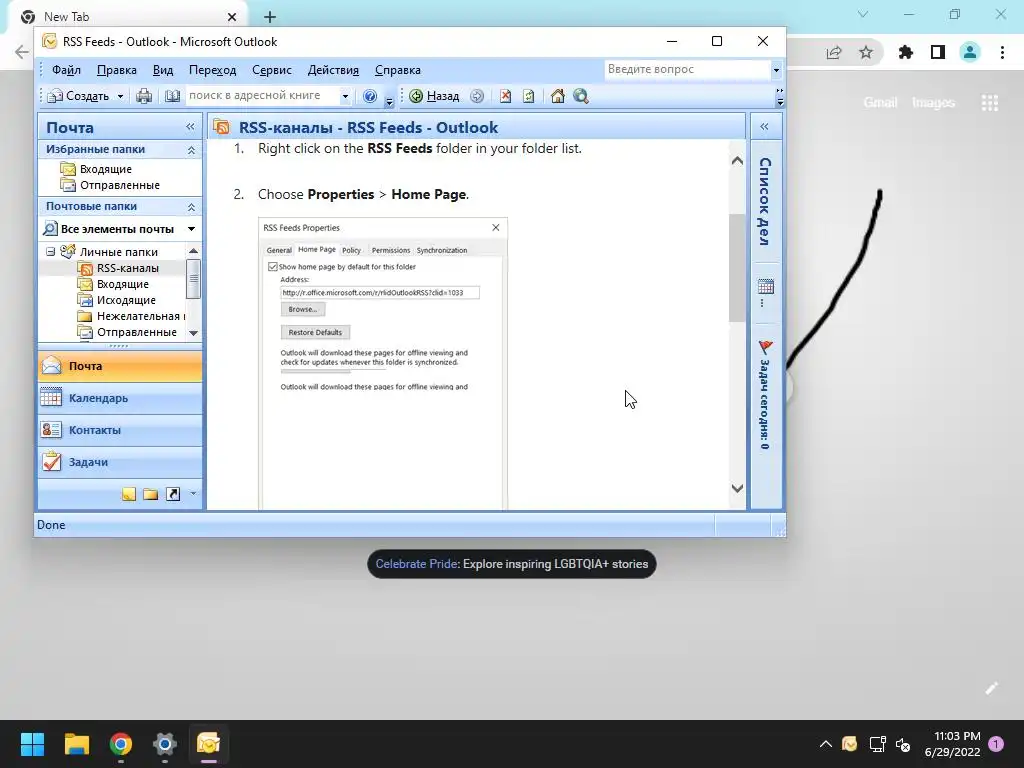Open the Действия menu
This screenshot has height=768, width=1024.
333,70
